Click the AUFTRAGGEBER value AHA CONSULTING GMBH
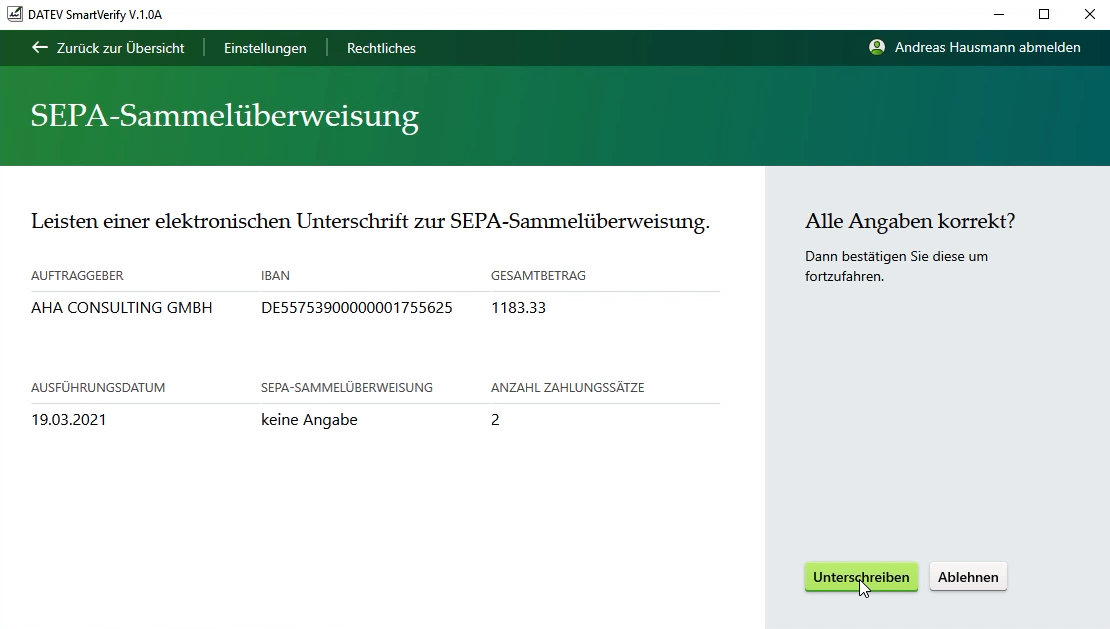The image size is (1110, 629). click(x=121, y=307)
